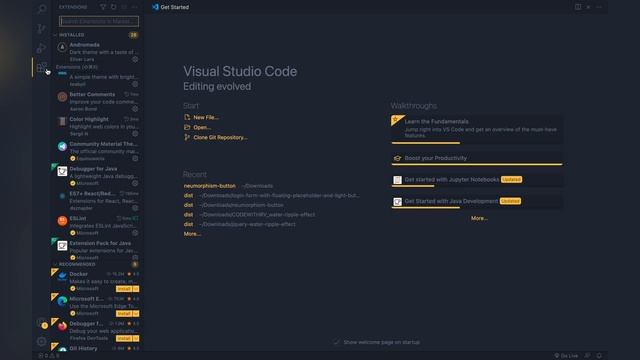
Task: Refresh the extensions list
Action: pyautogui.click(x=113, y=7)
